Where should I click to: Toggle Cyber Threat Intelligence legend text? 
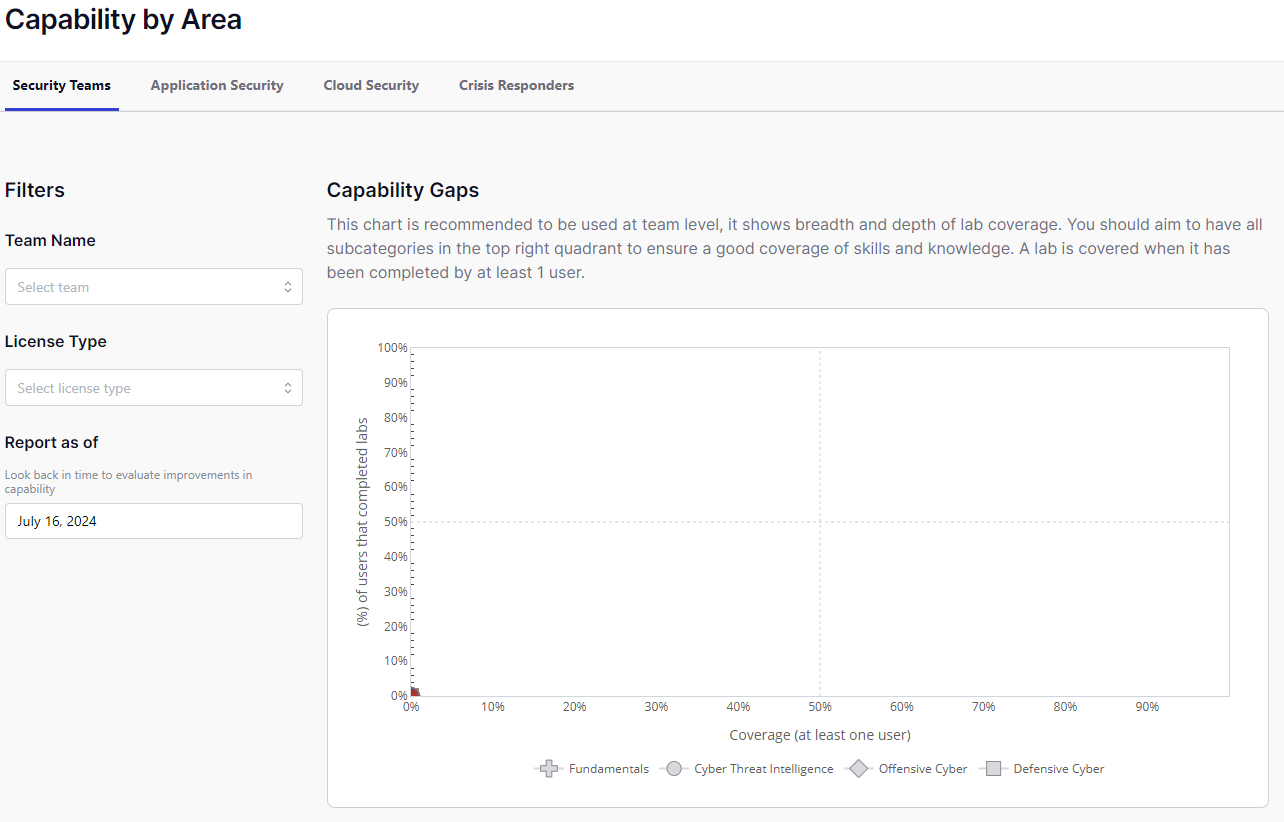[x=763, y=769]
